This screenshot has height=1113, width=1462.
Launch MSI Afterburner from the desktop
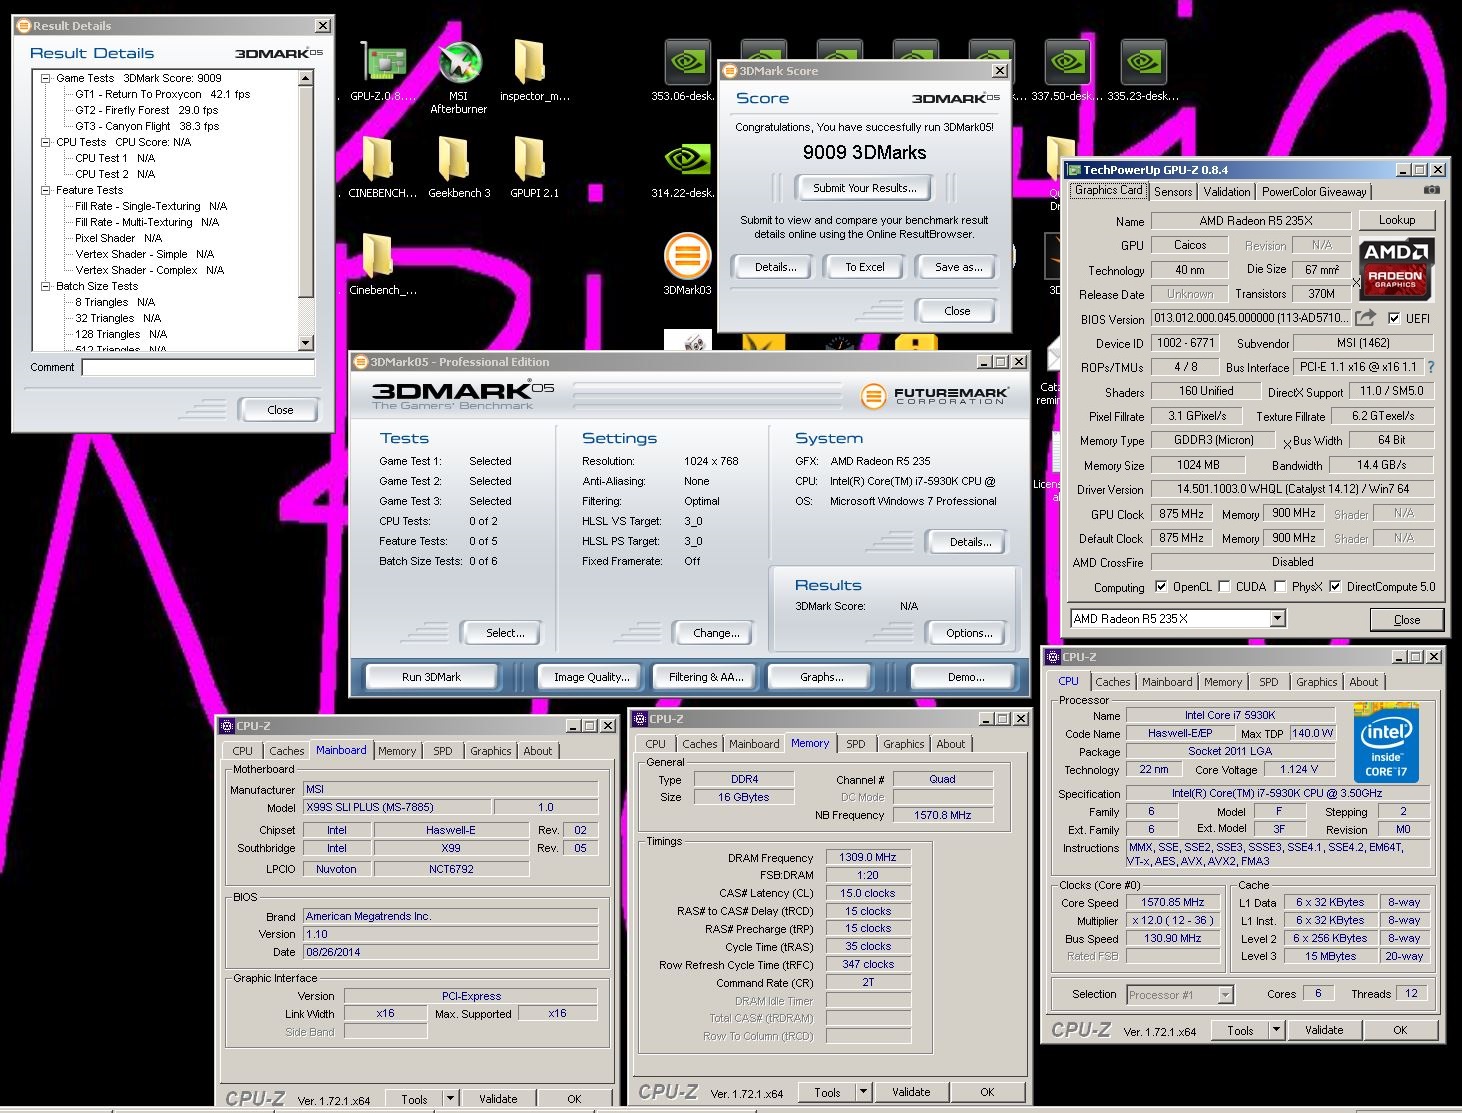tap(459, 64)
